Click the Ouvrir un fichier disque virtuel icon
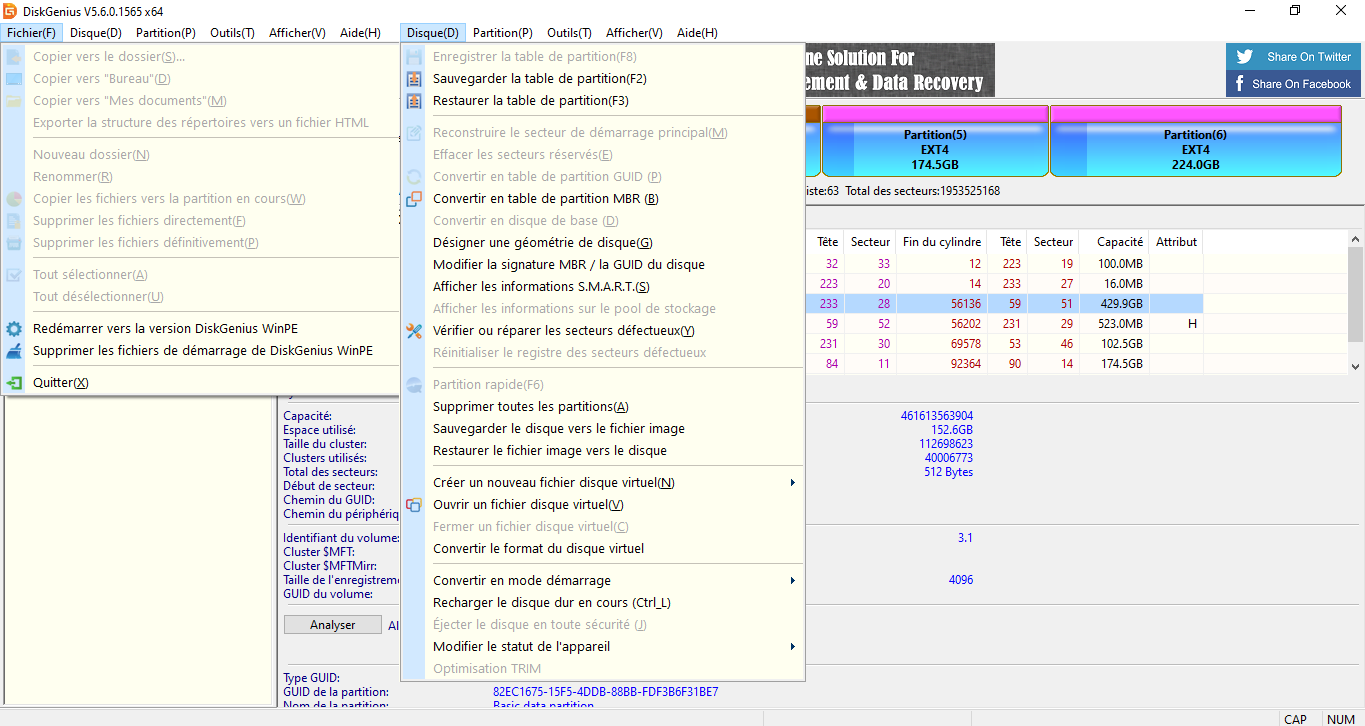This screenshot has width=1365, height=726. 414,505
